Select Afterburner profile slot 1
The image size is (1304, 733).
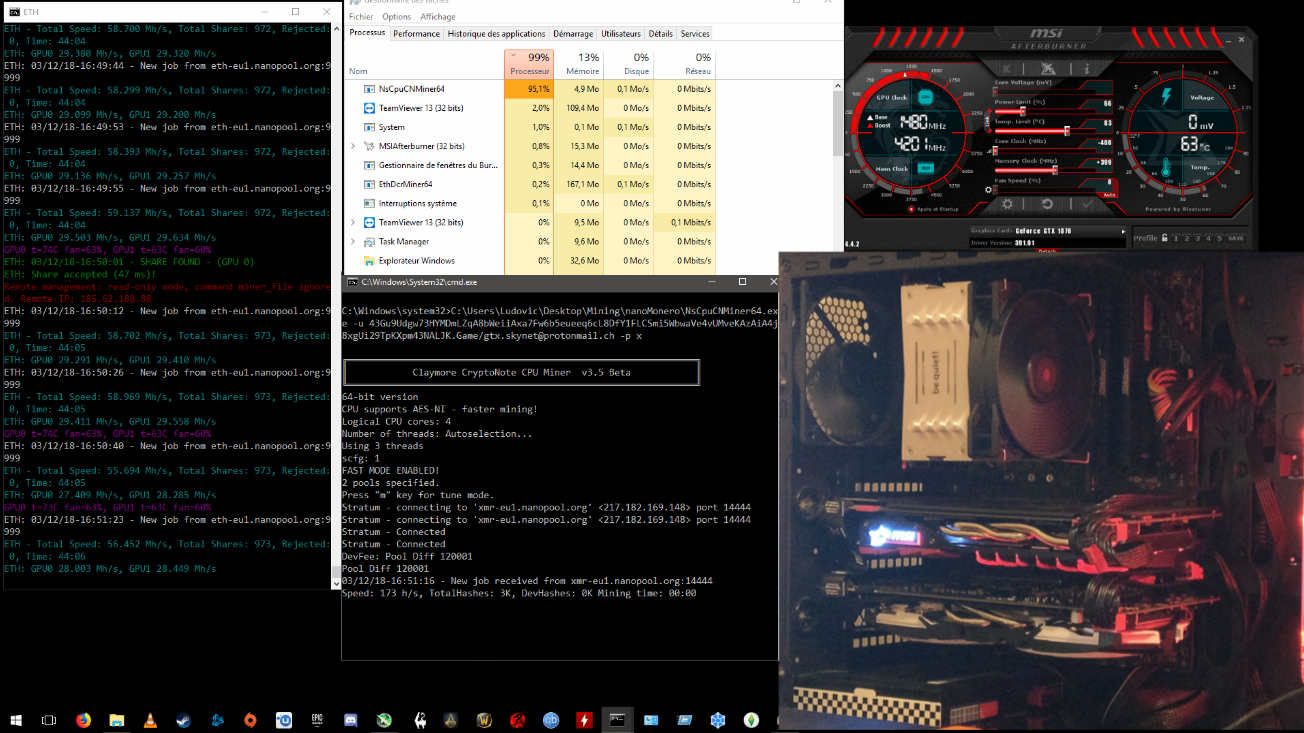point(1176,238)
